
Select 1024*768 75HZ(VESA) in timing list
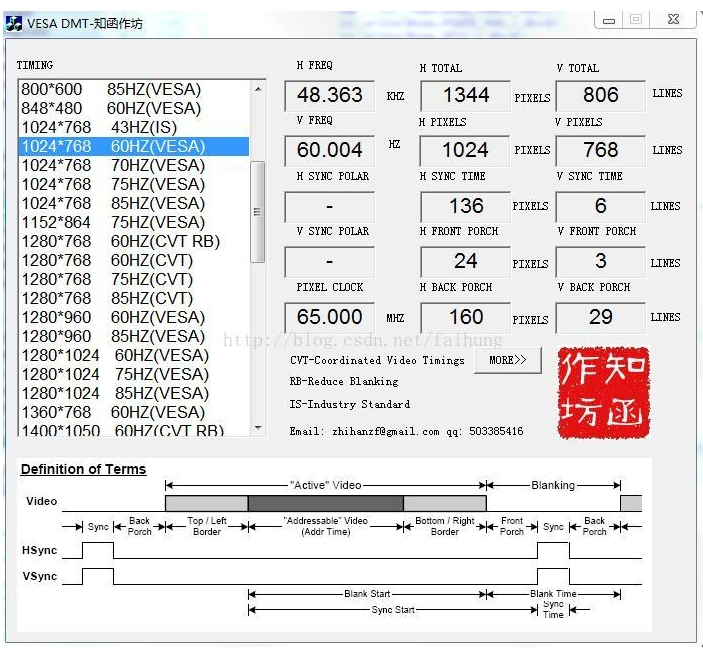(113, 184)
